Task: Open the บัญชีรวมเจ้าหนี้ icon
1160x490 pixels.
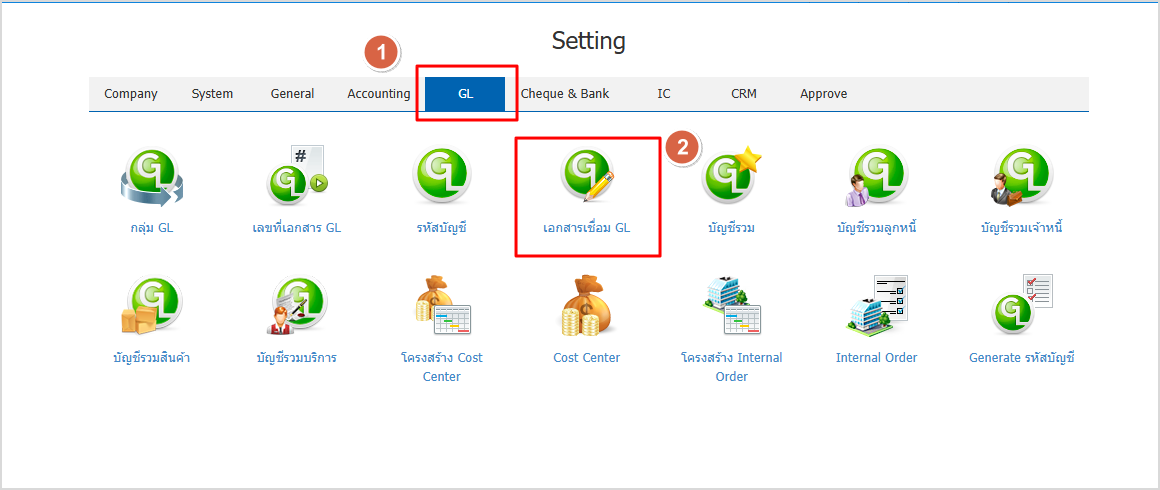Action: point(1021,177)
